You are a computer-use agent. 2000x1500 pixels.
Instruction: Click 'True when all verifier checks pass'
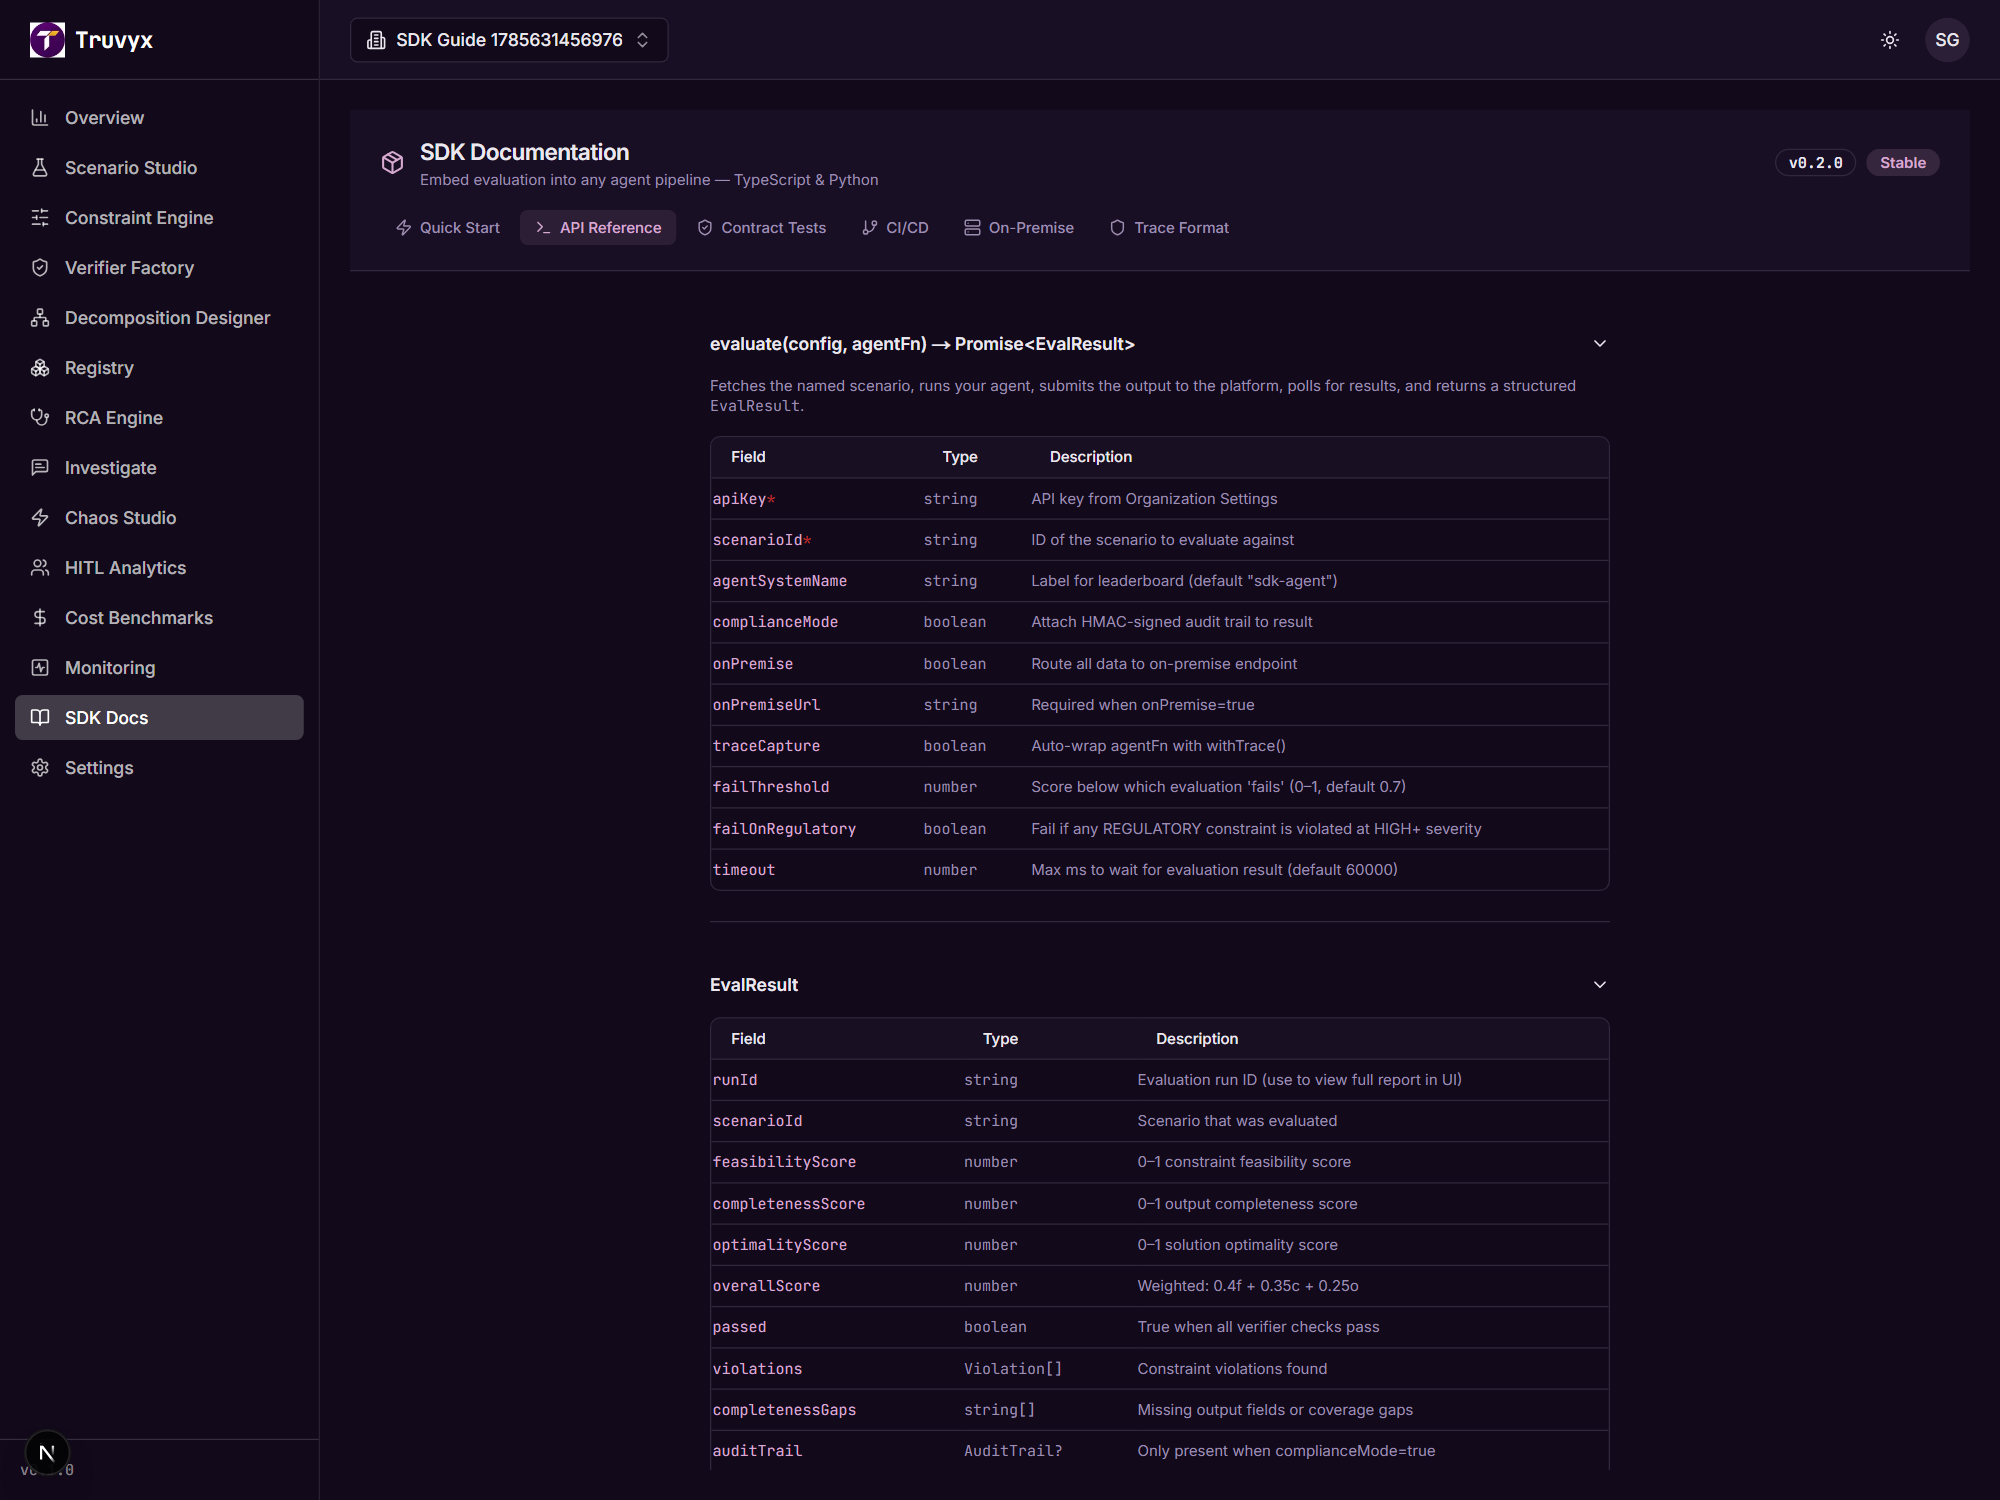[1258, 1327]
